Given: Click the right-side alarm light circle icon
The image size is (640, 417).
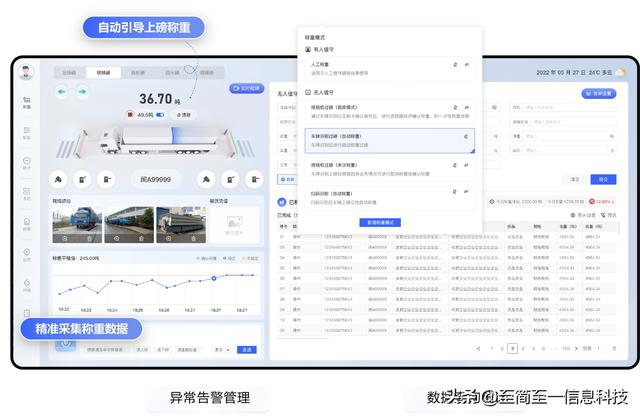Looking at the screenshot, I should 206,179.
